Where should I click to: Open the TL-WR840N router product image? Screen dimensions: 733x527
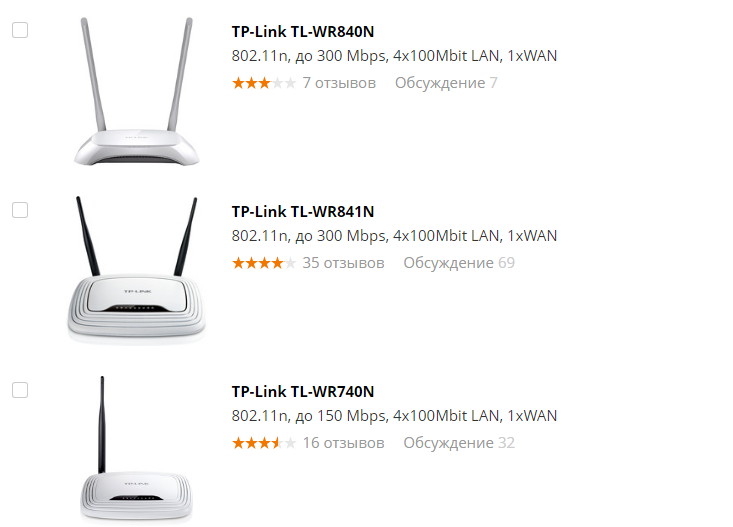[x=137, y=91]
